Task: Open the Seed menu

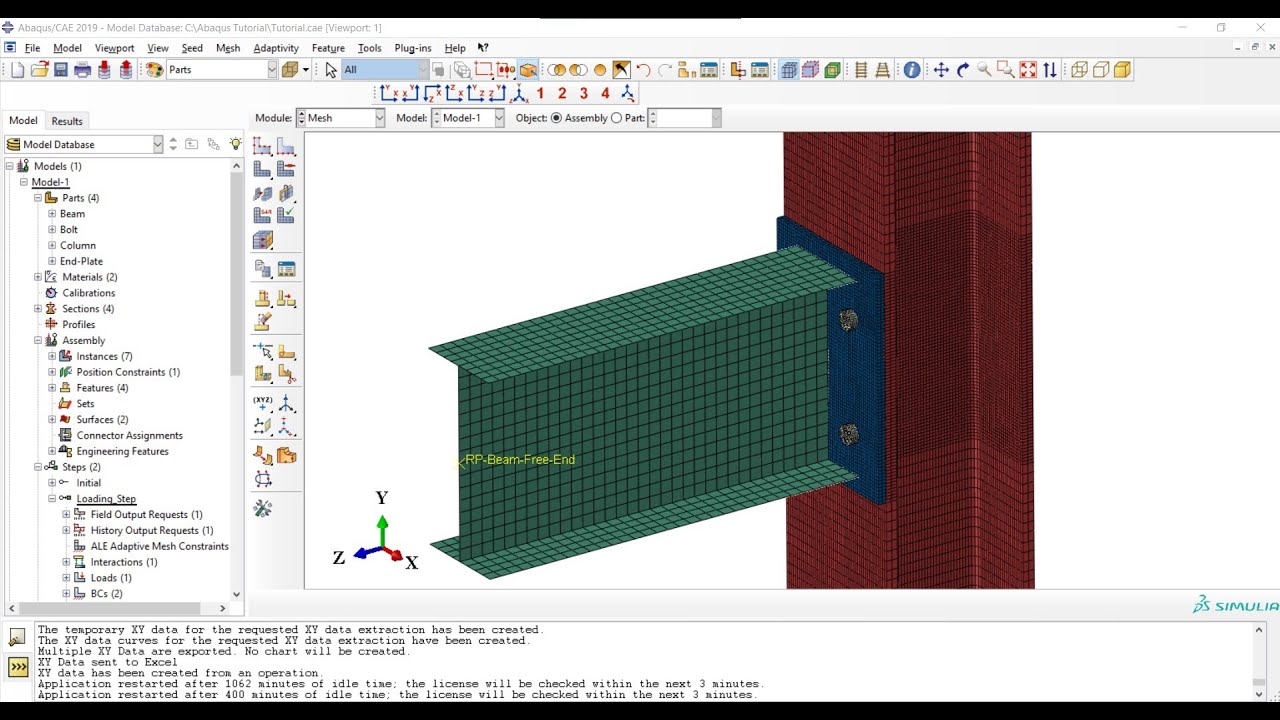Action: click(192, 48)
